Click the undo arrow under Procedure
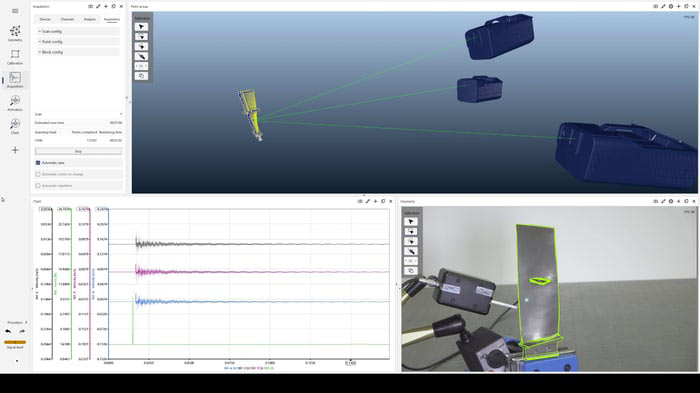The height and width of the screenshot is (393, 700). (x=8, y=331)
